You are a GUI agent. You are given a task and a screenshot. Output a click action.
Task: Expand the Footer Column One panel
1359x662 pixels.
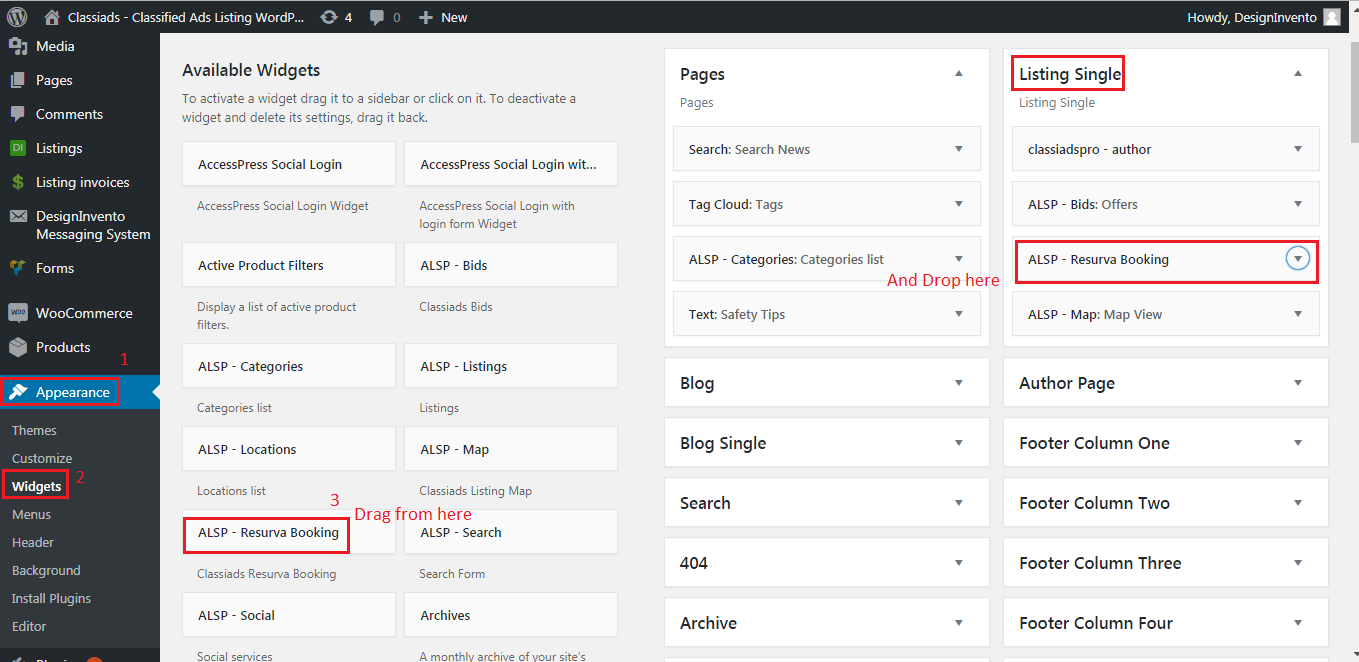tap(1297, 443)
